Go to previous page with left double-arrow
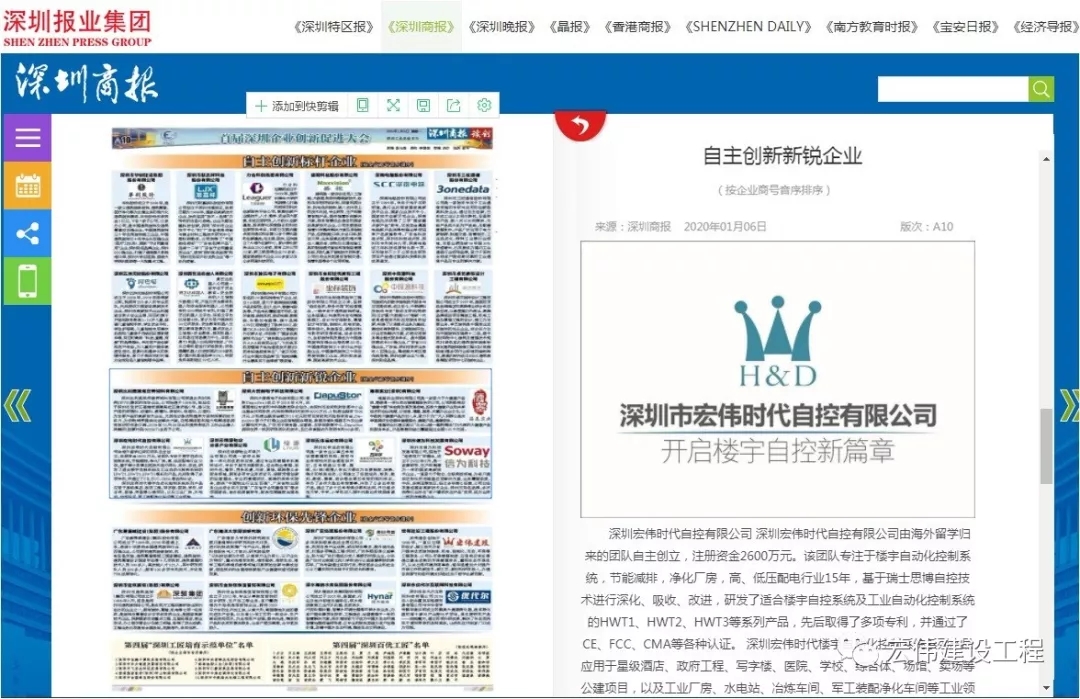 17,406
